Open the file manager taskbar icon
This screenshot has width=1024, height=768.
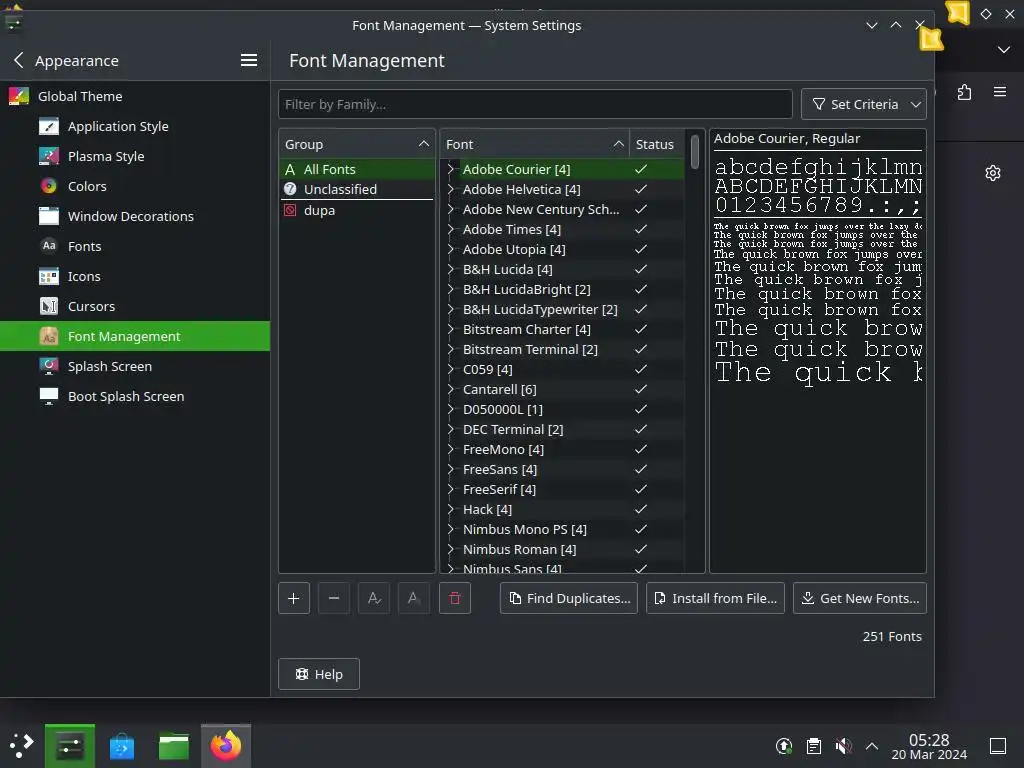[x=174, y=746]
